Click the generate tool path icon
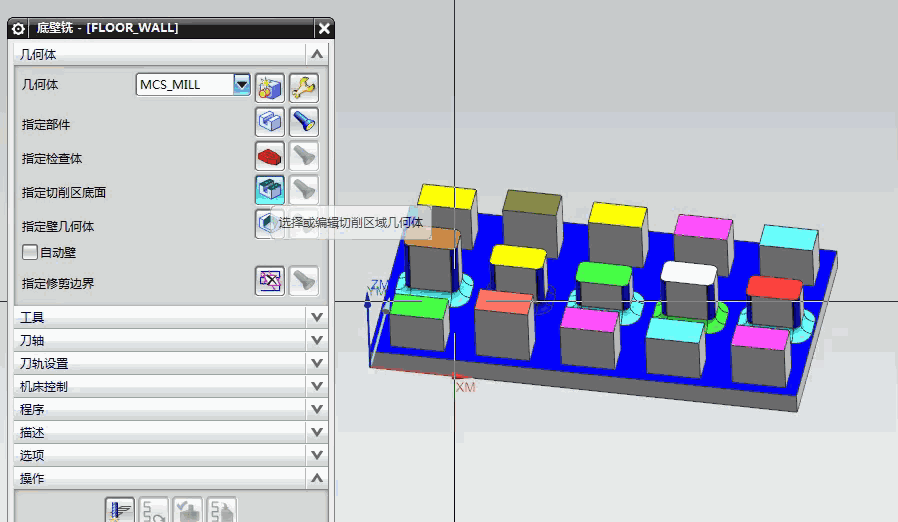The width and height of the screenshot is (898, 522). coord(120,510)
